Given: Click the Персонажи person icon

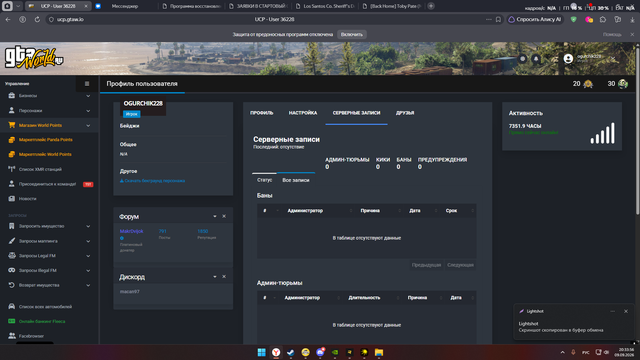Looking at the screenshot, I should (x=11, y=110).
